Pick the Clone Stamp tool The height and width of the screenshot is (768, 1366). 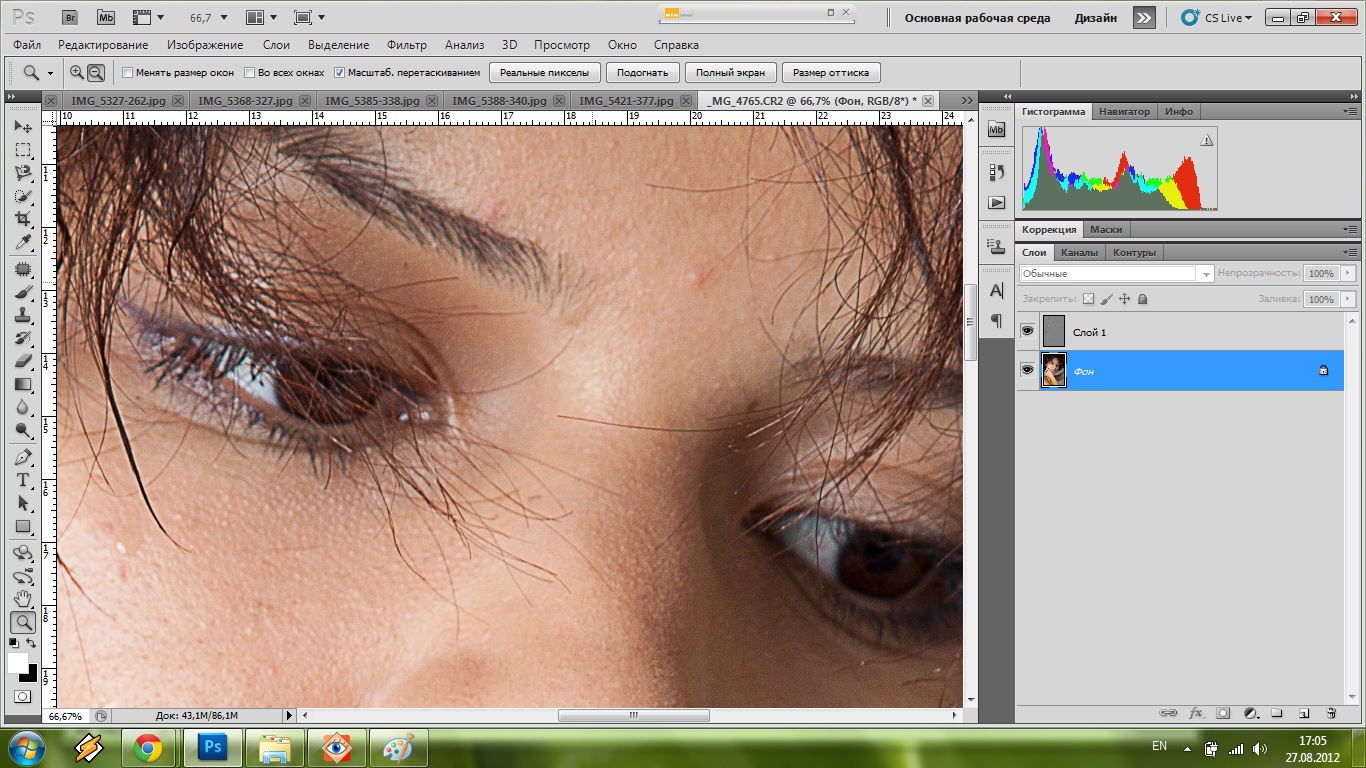coord(23,316)
